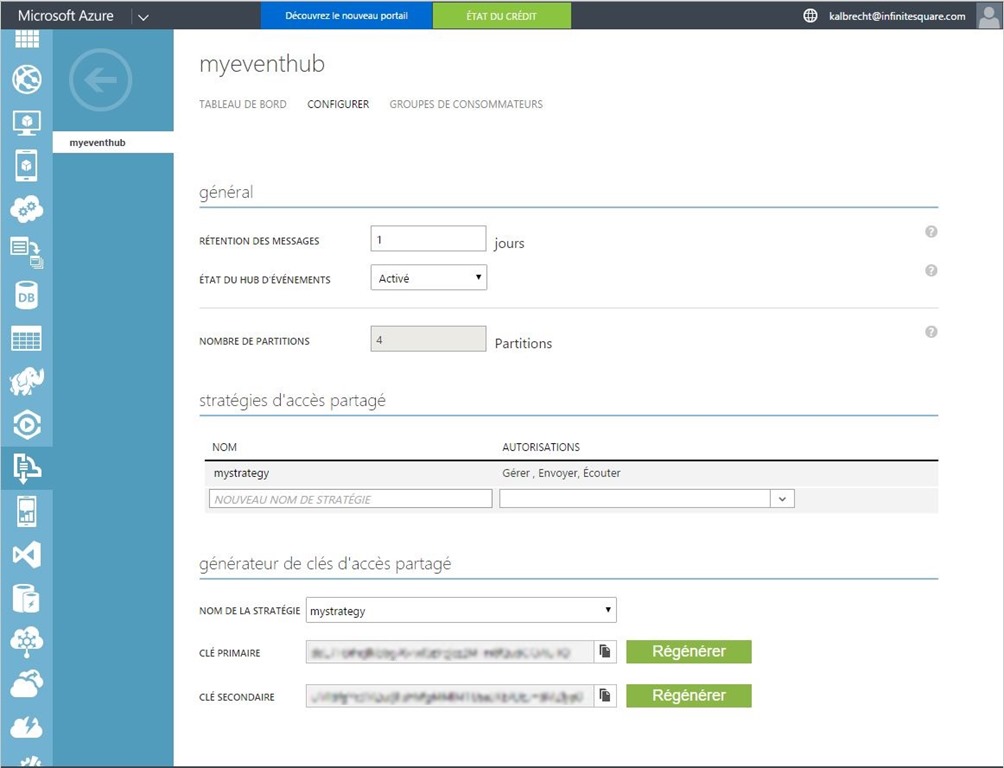Click the Nouveau nom de stratégie field
Viewport: 1004px width, 768px height.
pyautogui.click(x=350, y=498)
